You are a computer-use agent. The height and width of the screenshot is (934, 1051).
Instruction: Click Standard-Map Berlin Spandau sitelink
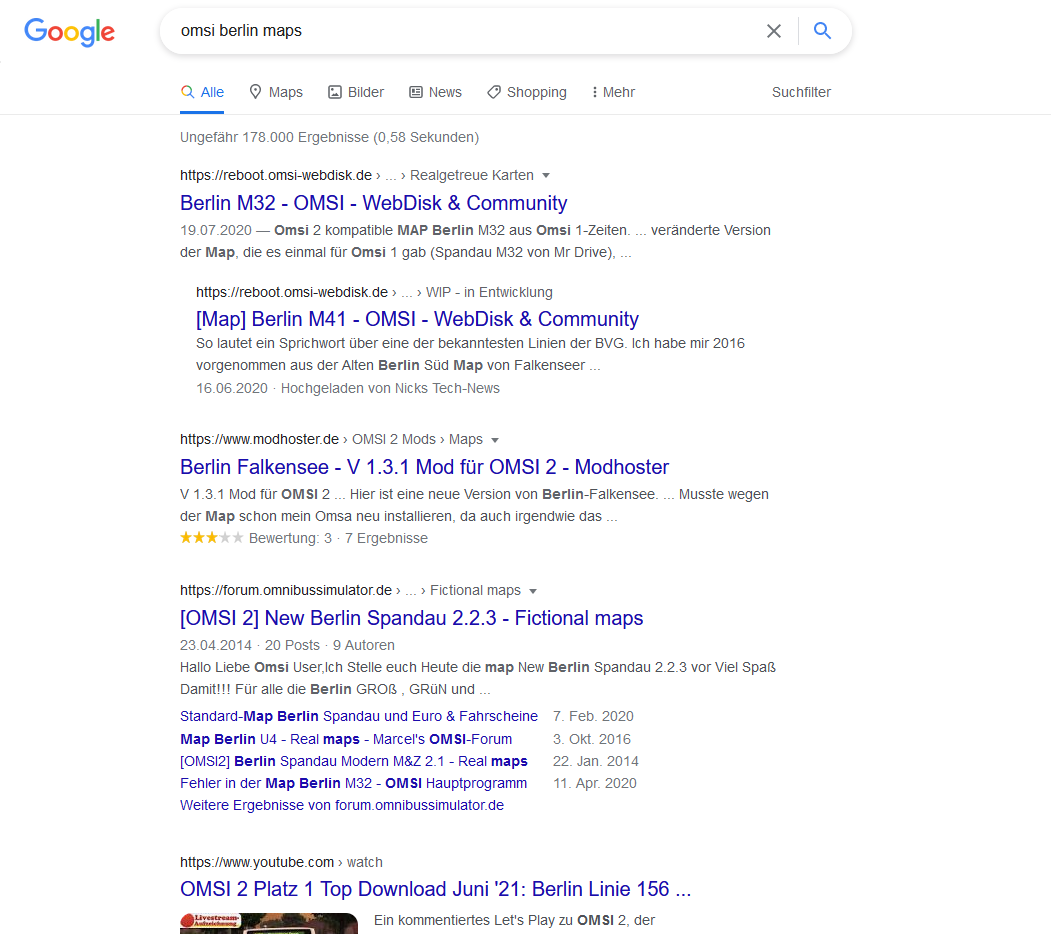(358, 716)
